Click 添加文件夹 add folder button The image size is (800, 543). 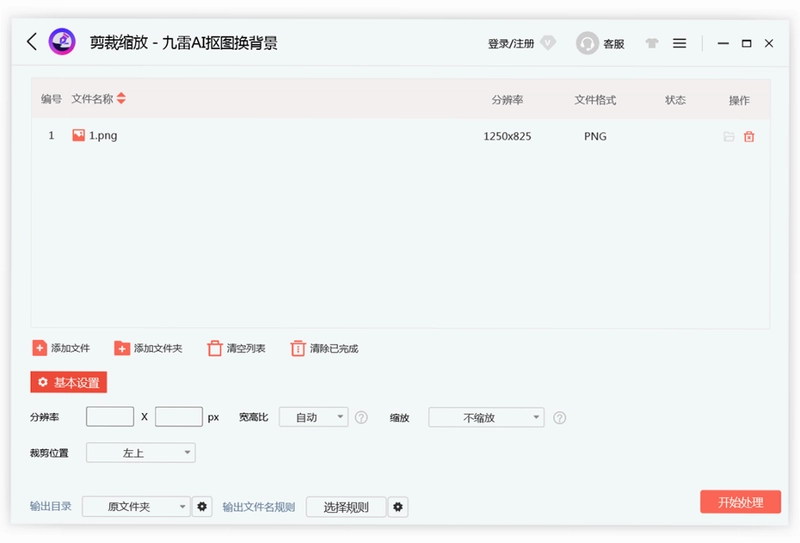(148, 348)
